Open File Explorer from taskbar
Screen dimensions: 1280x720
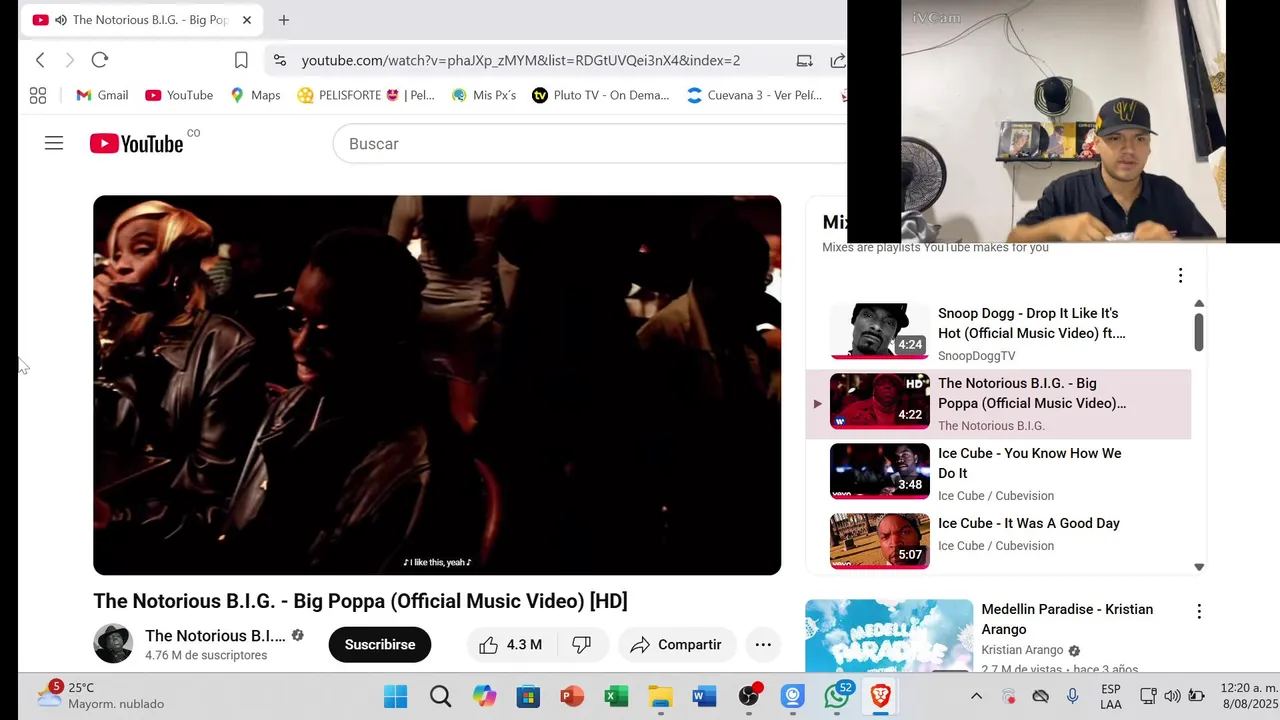[x=660, y=696]
